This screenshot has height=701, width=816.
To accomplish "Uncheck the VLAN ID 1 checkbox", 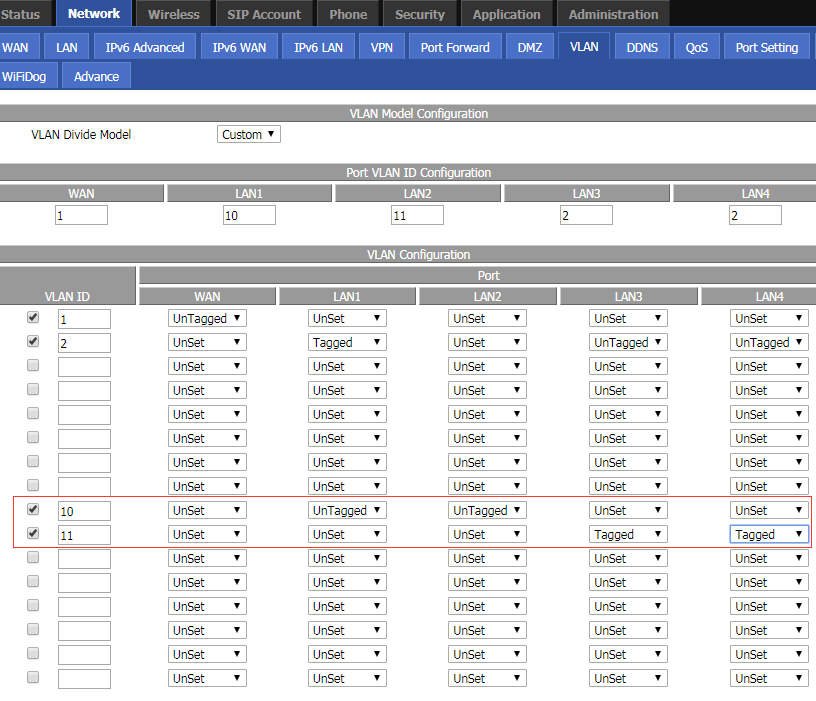I will (33, 317).
